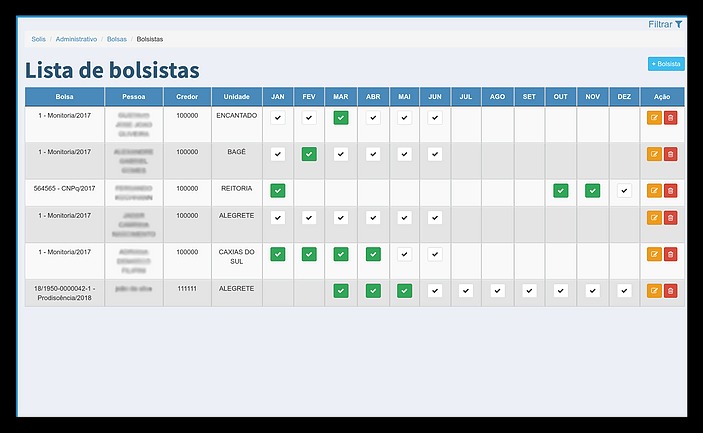Click edit icon for REITORIA row
703x433 pixels.
pyautogui.click(x=654, y=190)
